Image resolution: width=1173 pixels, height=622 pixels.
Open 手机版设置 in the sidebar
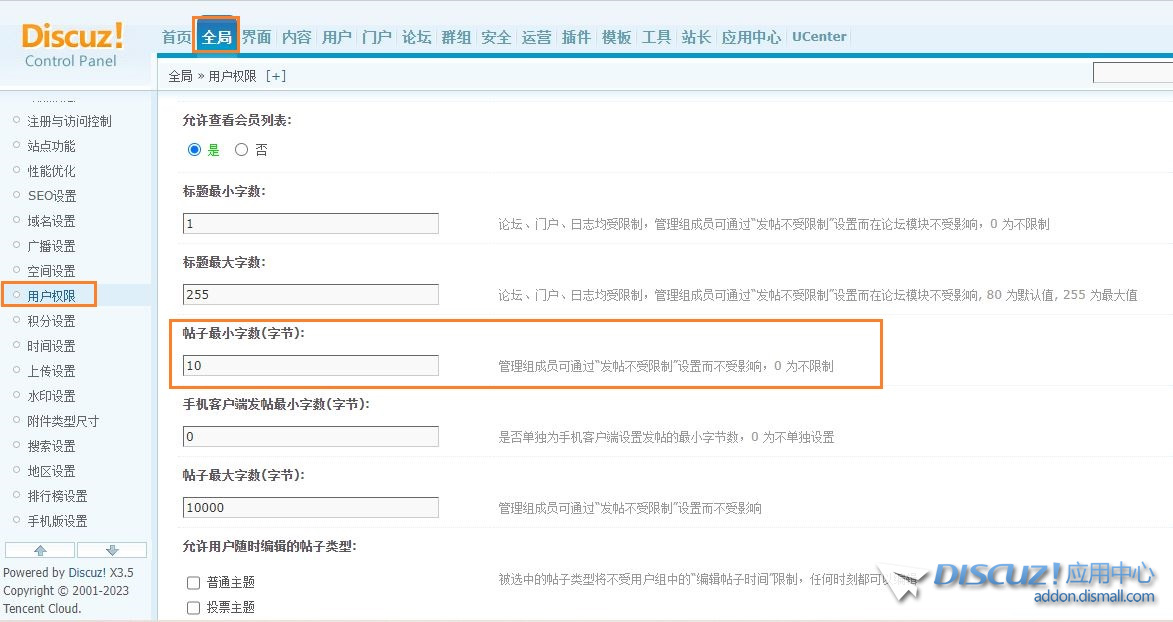(57, 521)
